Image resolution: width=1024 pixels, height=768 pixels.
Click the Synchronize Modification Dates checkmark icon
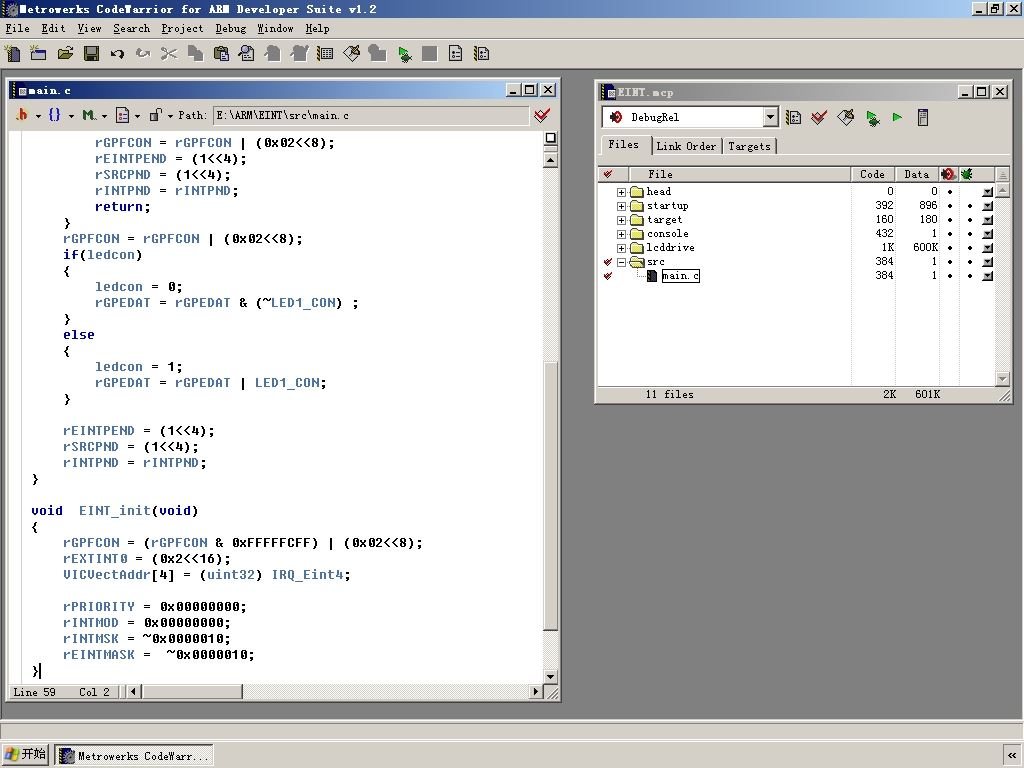pyautogui.click(x=819, y=118)
